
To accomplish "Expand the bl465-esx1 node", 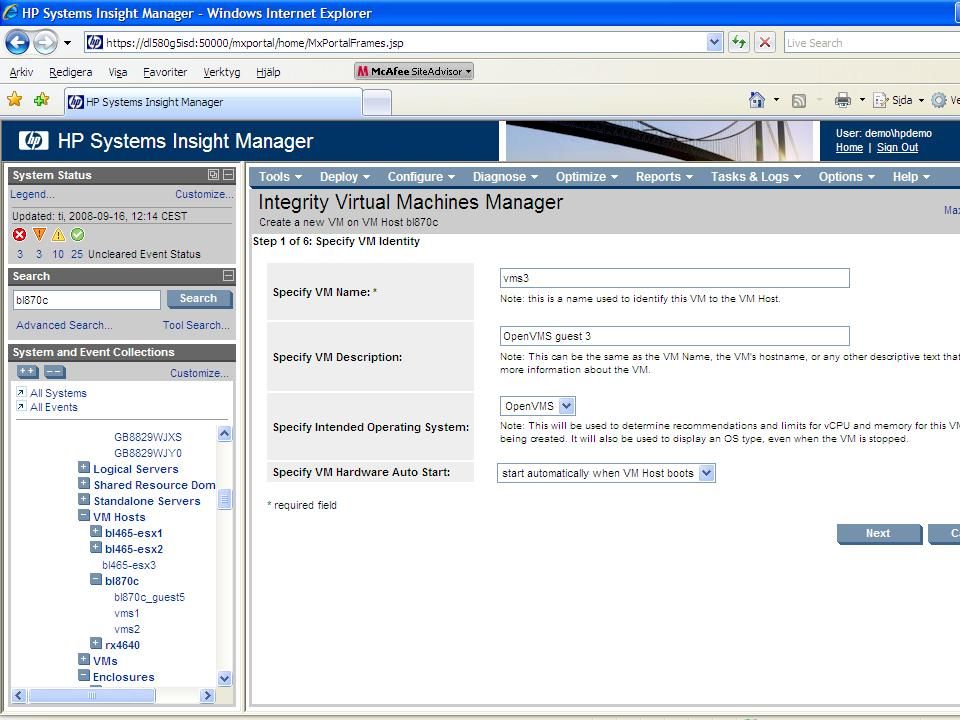I will pyautogui.click(x=96, y=531).
